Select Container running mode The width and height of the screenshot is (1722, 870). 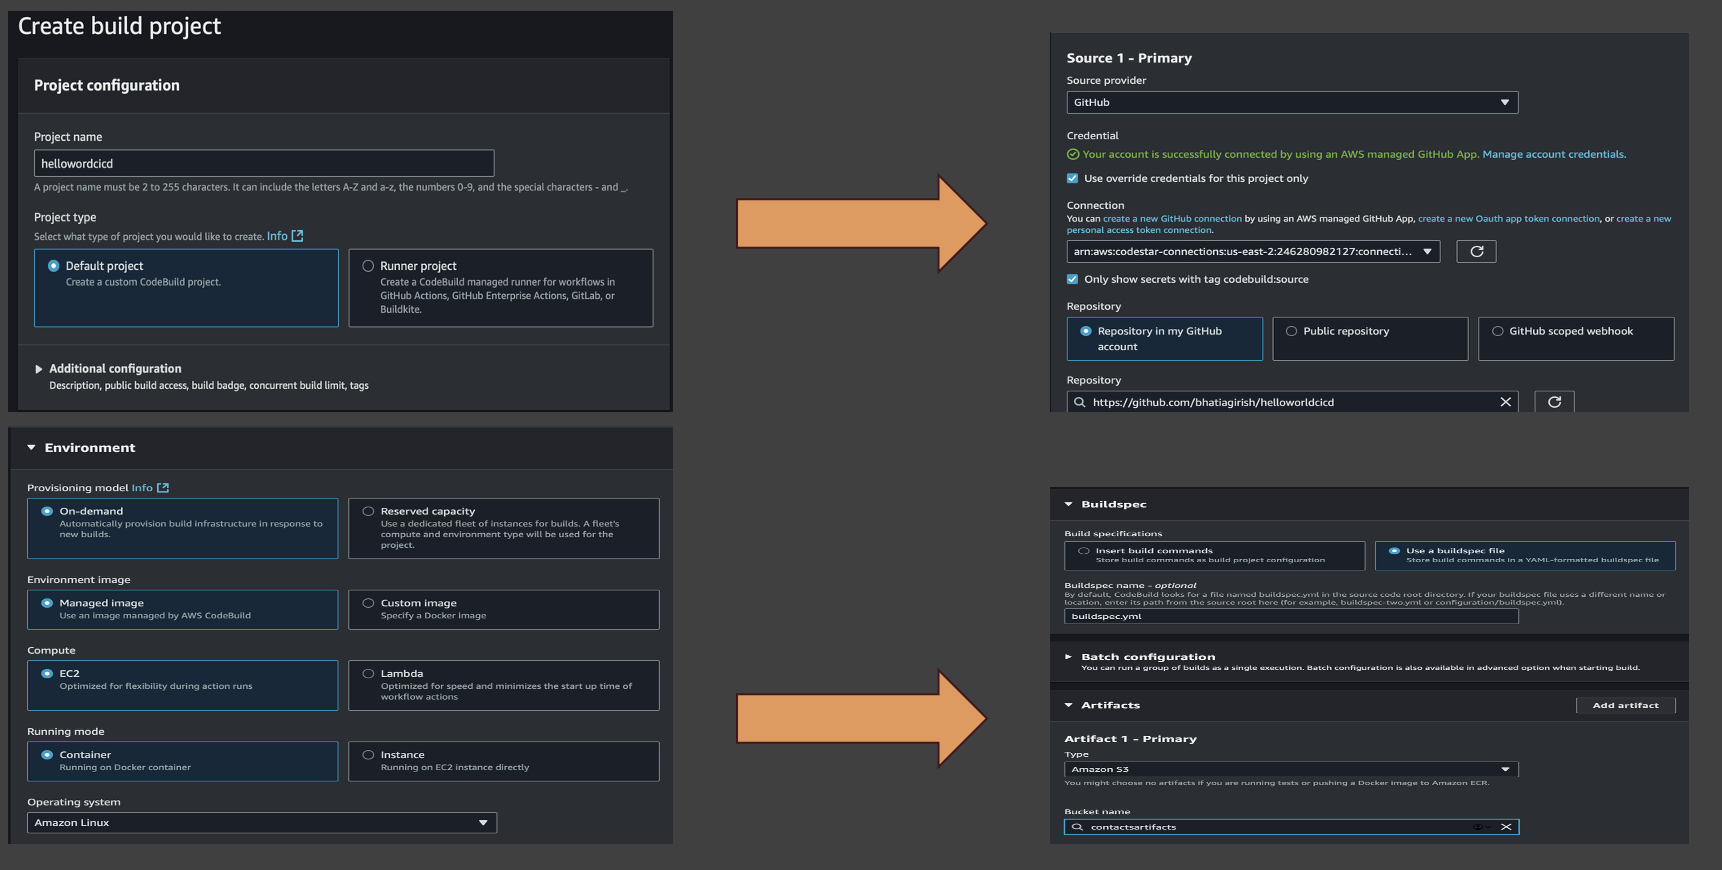click(x=183, y=761)
